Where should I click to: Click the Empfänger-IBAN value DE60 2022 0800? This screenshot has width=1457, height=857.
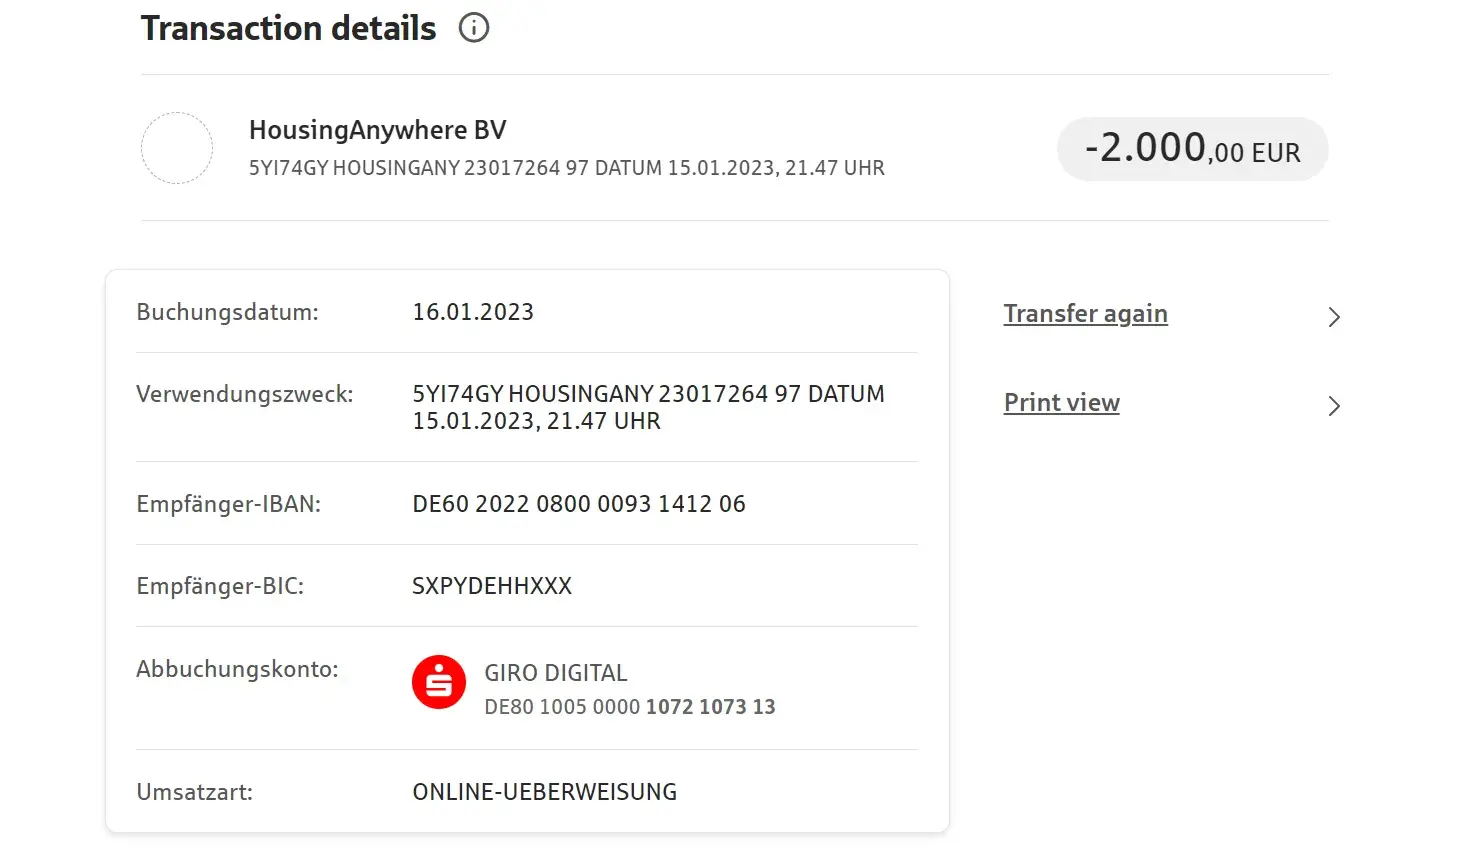[578, 504]
